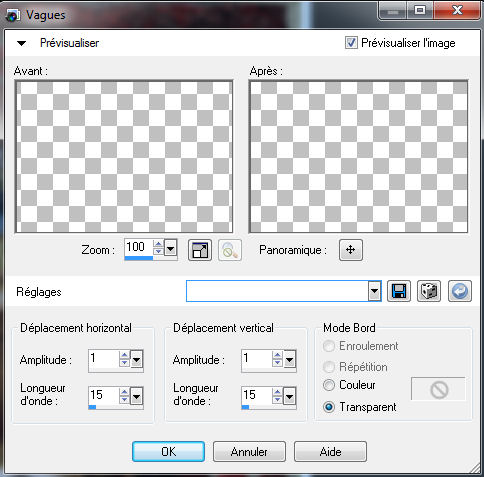
Task: Open horizontal Amplitude slider dropdown
Action: click(x=137, y=359)
